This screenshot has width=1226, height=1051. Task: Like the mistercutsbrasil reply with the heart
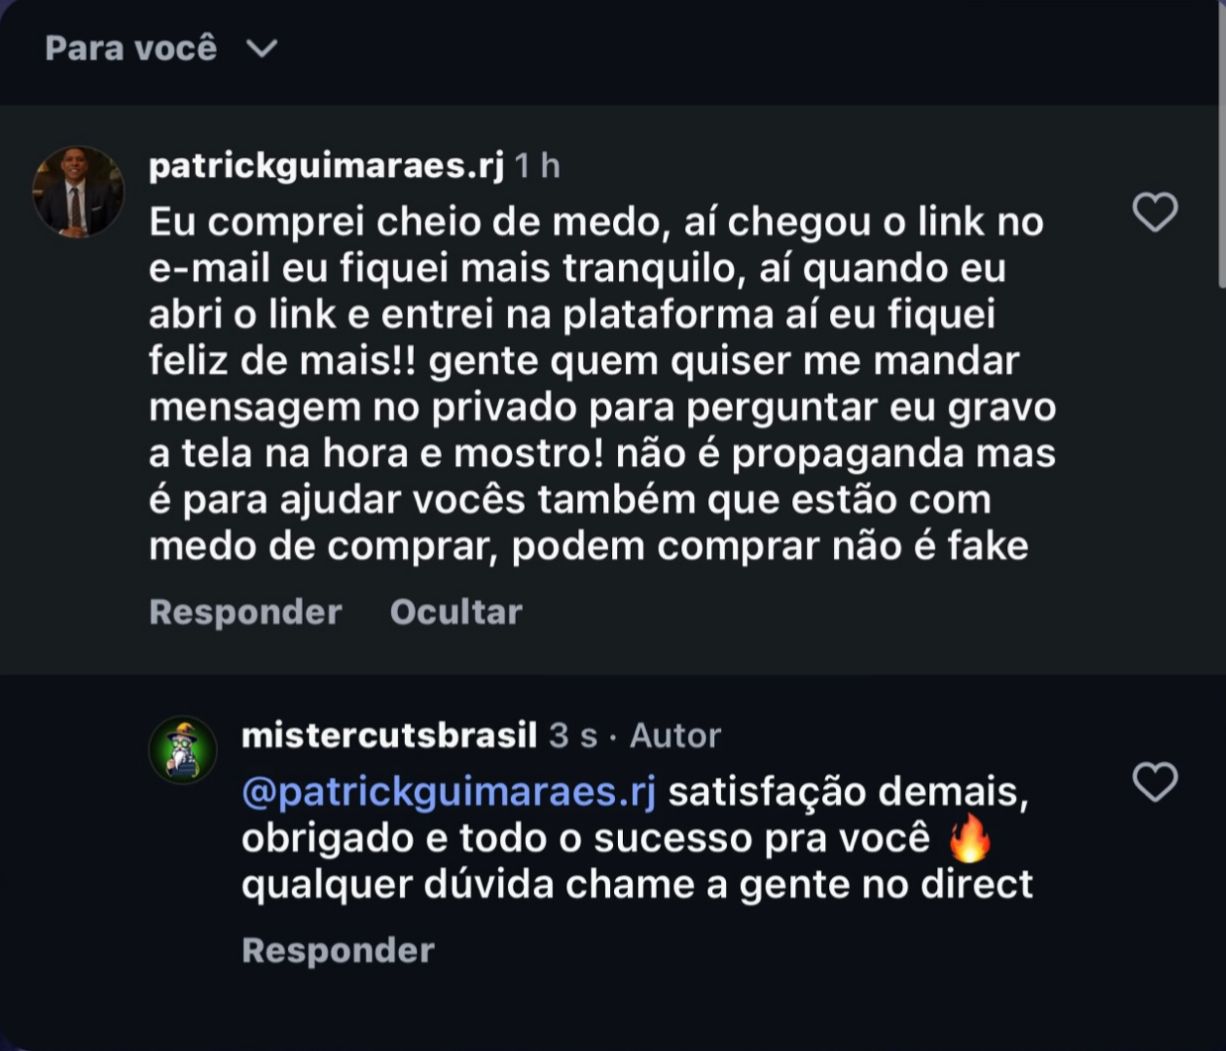1155,782
